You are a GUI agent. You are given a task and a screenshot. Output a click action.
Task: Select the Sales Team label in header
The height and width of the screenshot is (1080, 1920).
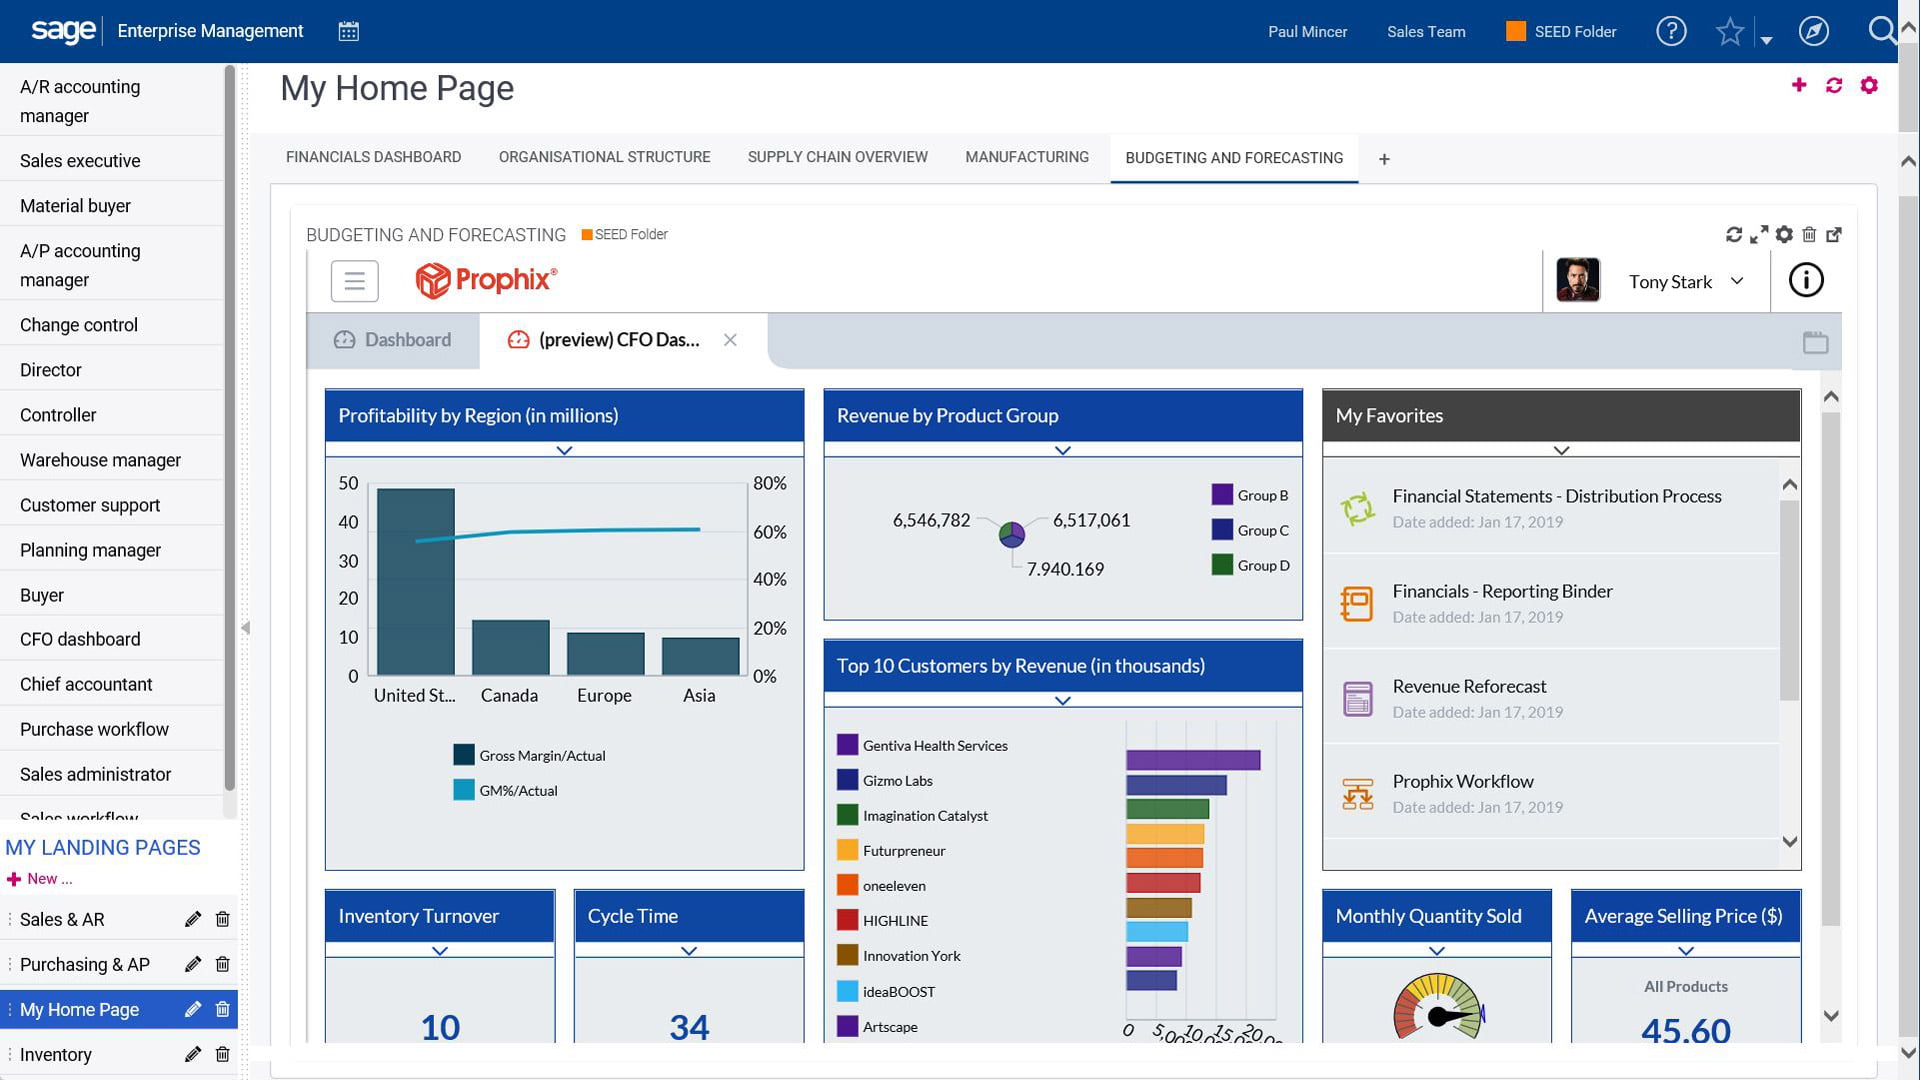(1426, 32)
